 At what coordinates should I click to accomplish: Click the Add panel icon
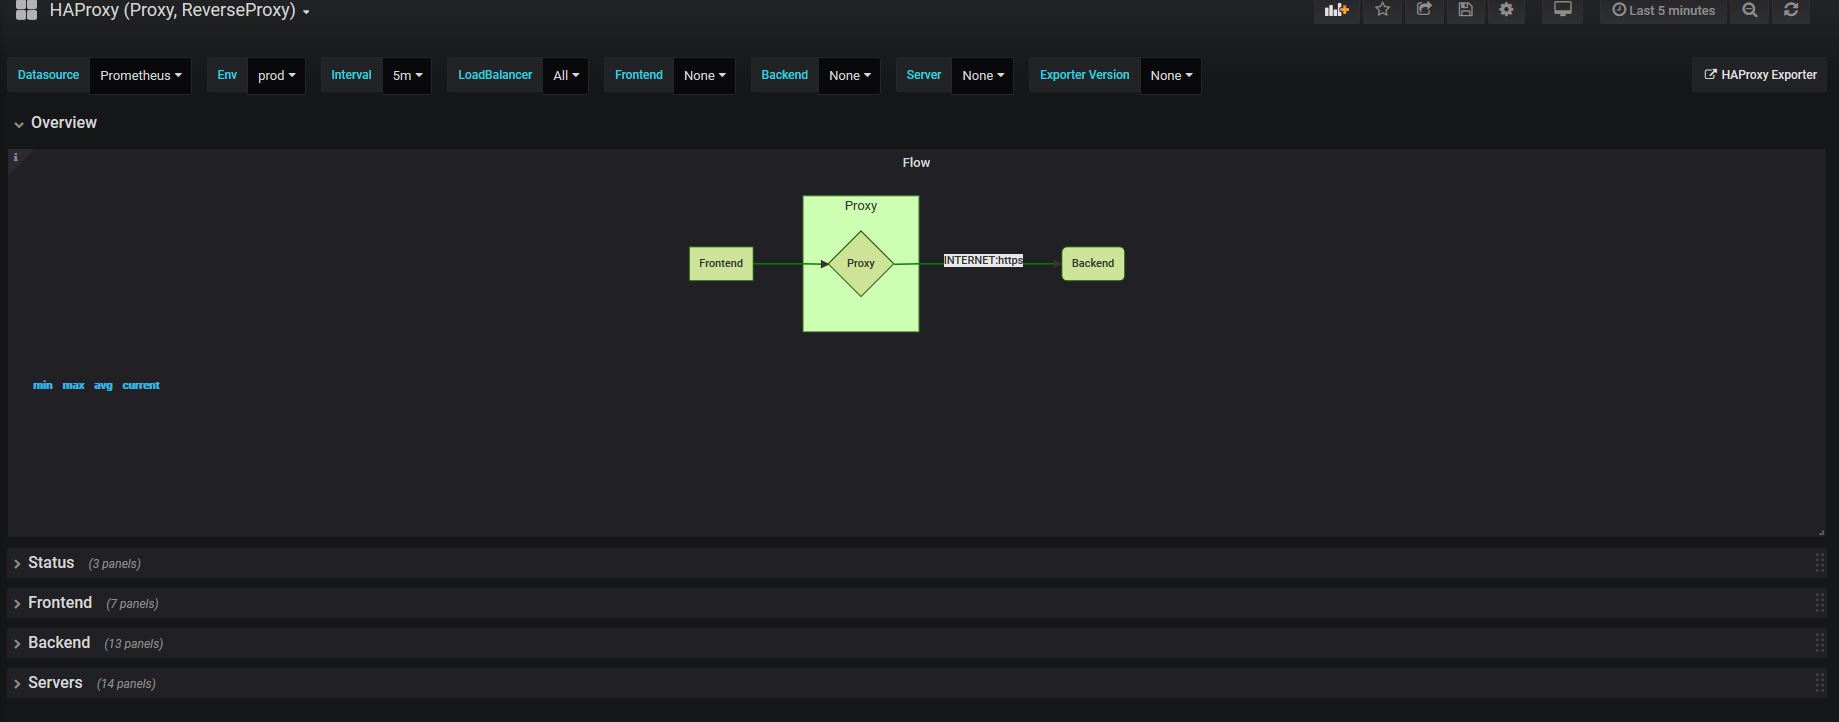coord(1336,10)
